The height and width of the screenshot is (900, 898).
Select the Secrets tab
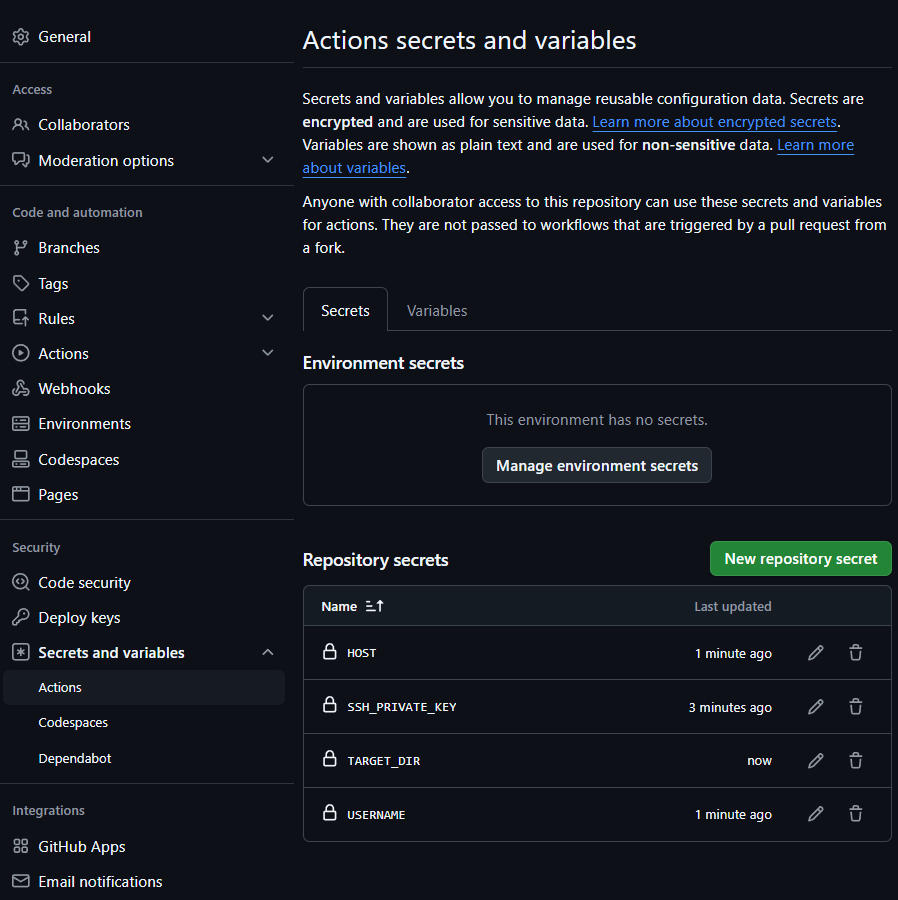pyautogui.click(x=345, y=311)
